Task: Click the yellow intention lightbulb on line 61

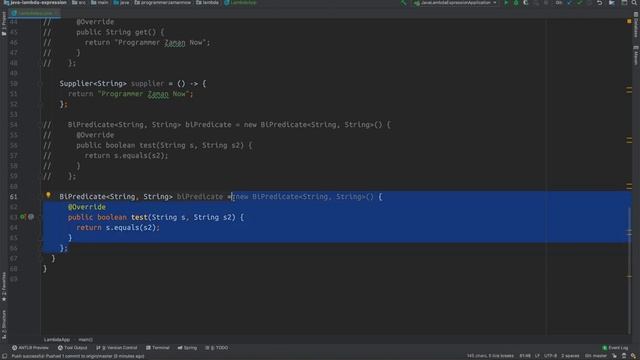Action: (x=48, y=196)
